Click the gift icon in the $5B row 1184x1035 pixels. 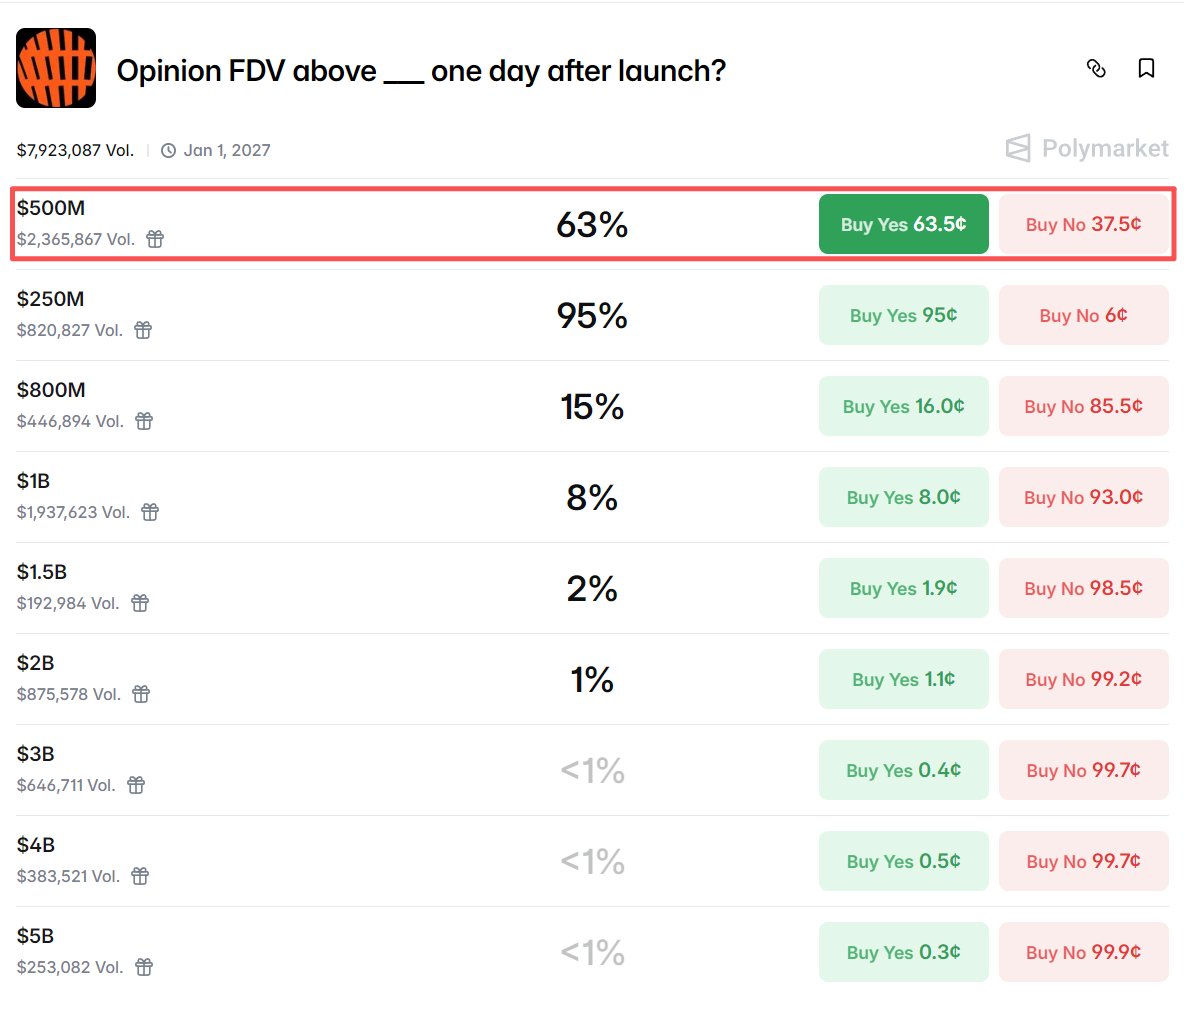point(144,967)
